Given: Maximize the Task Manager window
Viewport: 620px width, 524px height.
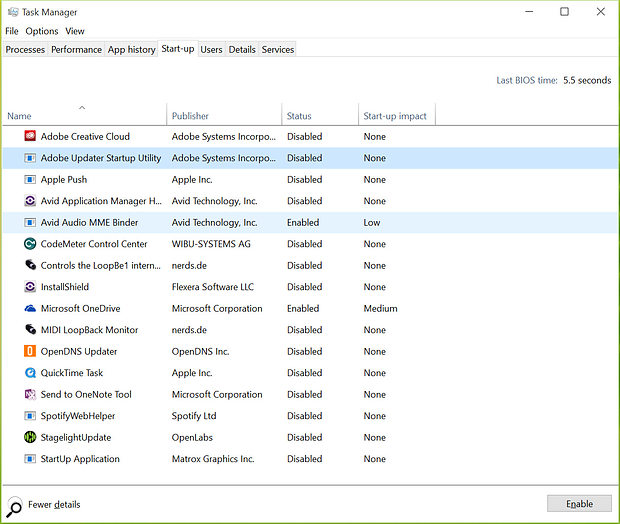Looking at the screenshot, I should click(x=564, y=12).
